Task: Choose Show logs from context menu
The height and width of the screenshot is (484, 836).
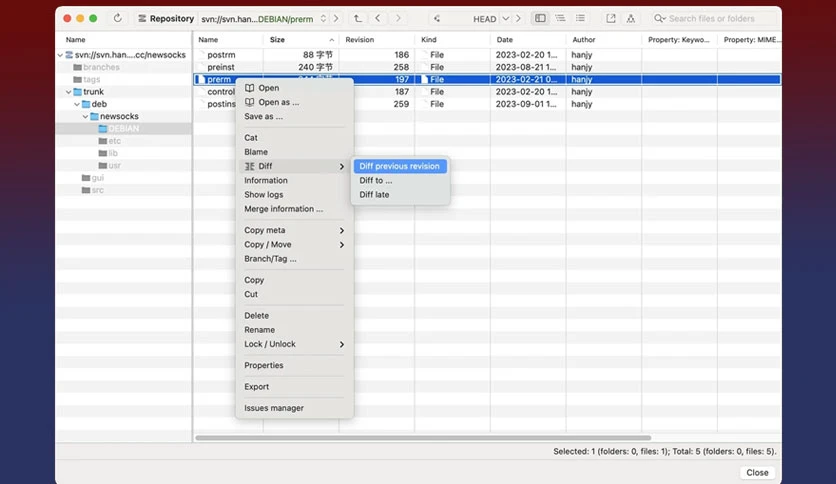Action: pos(294,195)
